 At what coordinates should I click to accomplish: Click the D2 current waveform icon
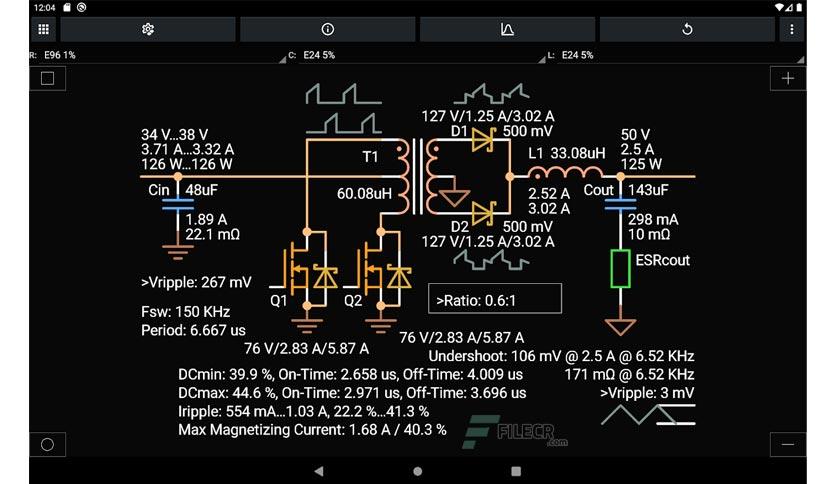tap(491, 261)
